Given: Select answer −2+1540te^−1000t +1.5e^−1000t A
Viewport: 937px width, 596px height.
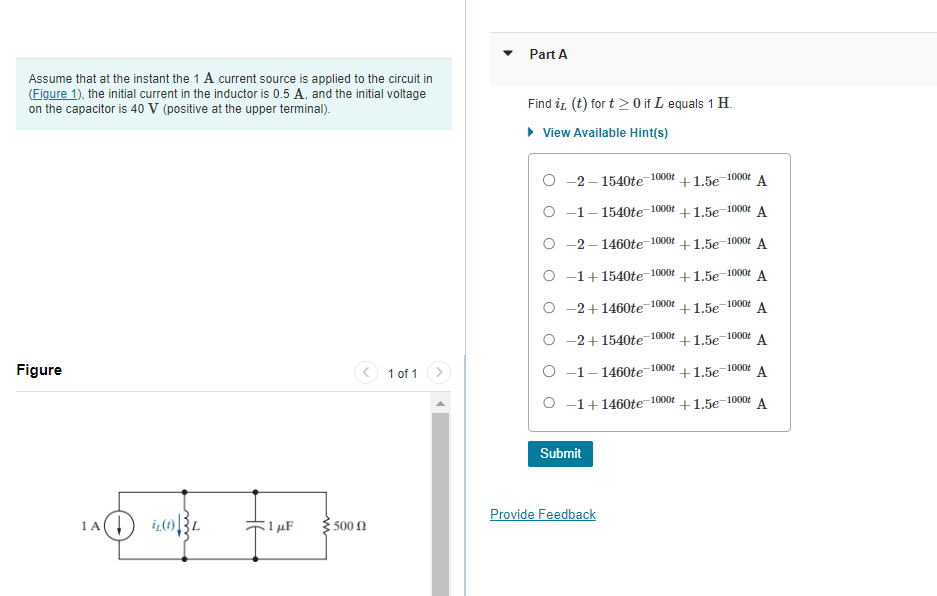Looking at the screenshot, I should click(x=549, y=340).
